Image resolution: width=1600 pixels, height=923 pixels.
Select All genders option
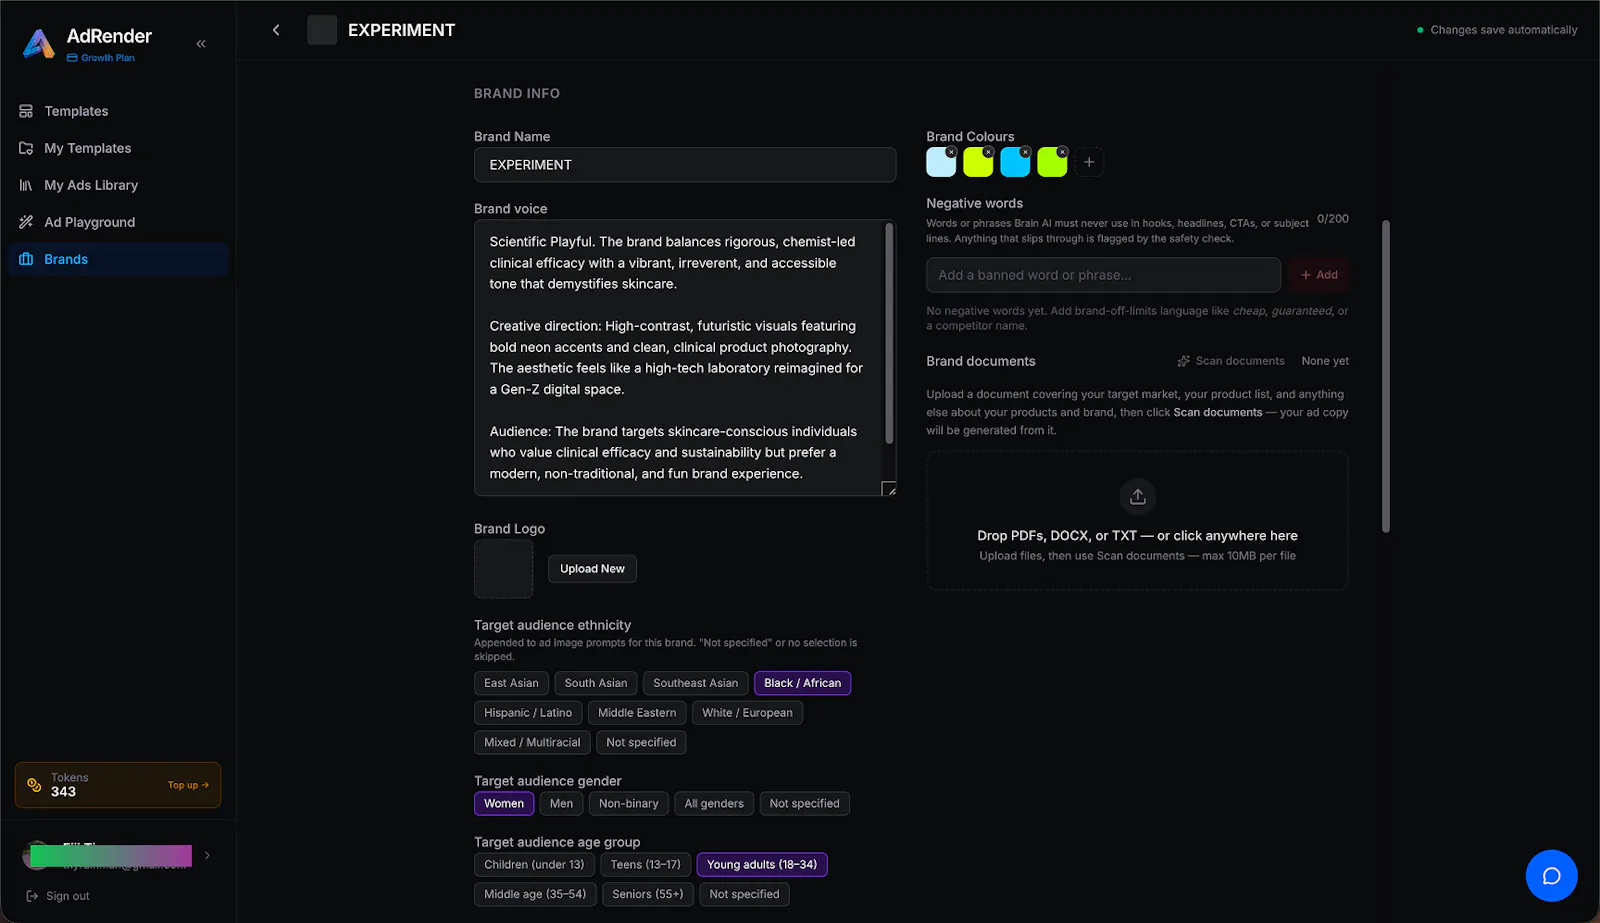pyautogui.click(x=714, y=804)
